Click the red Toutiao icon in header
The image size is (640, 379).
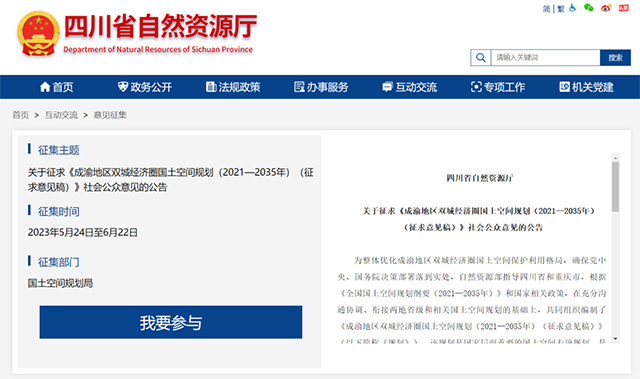coord(624,8)
